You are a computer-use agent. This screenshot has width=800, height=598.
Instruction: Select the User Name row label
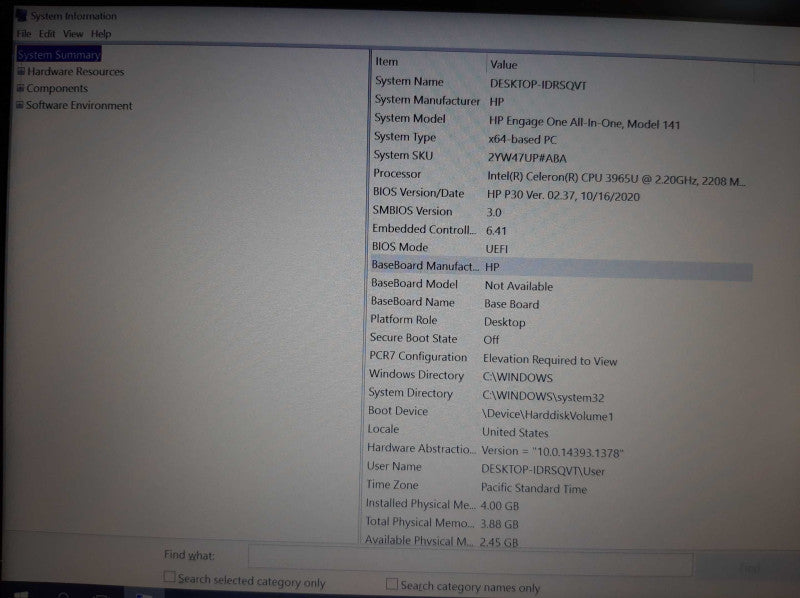pos(394,466)
